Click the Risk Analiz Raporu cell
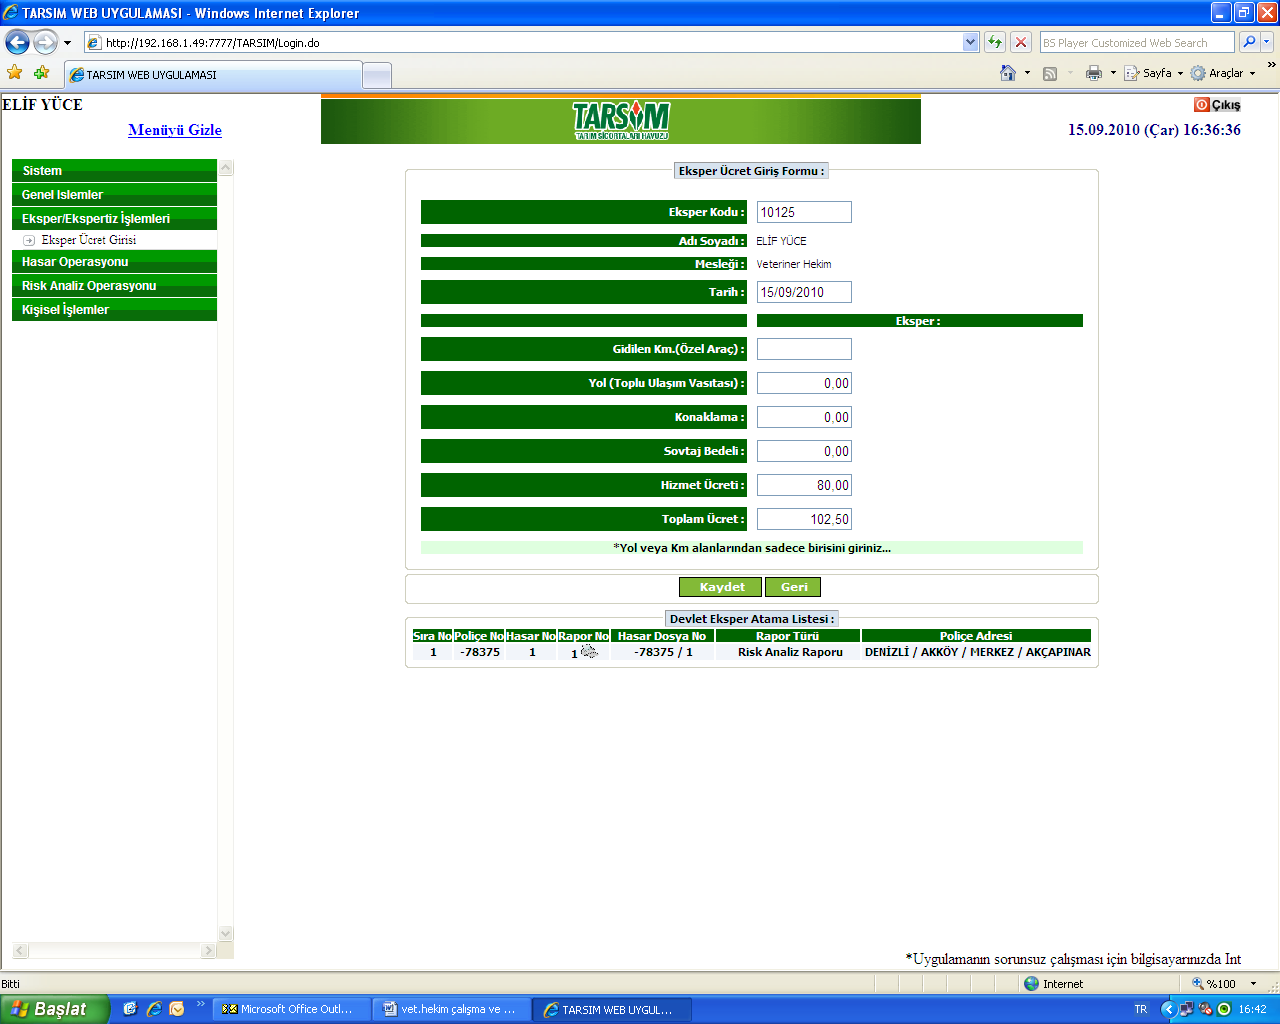 pyautogui.click(x=790, y=652)
